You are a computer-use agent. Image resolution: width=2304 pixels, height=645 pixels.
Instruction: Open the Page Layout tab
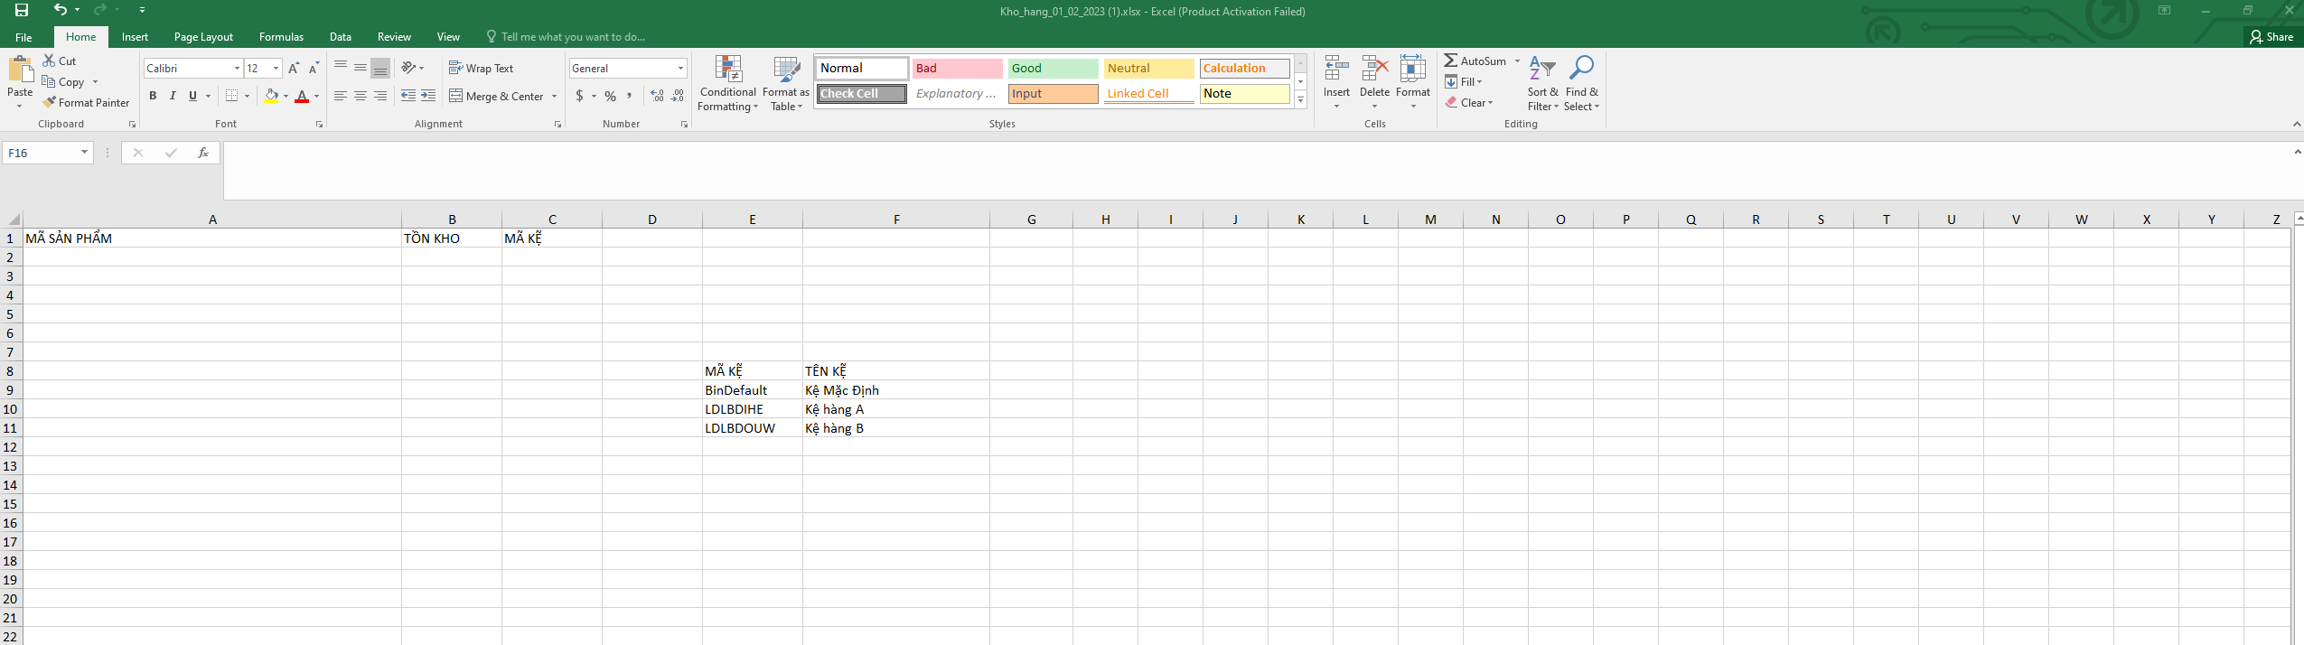(203, 37)
